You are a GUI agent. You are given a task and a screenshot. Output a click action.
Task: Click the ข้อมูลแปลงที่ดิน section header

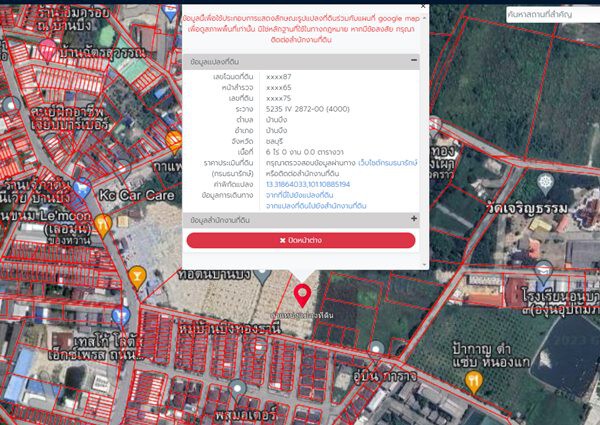[x=301, y=62]
